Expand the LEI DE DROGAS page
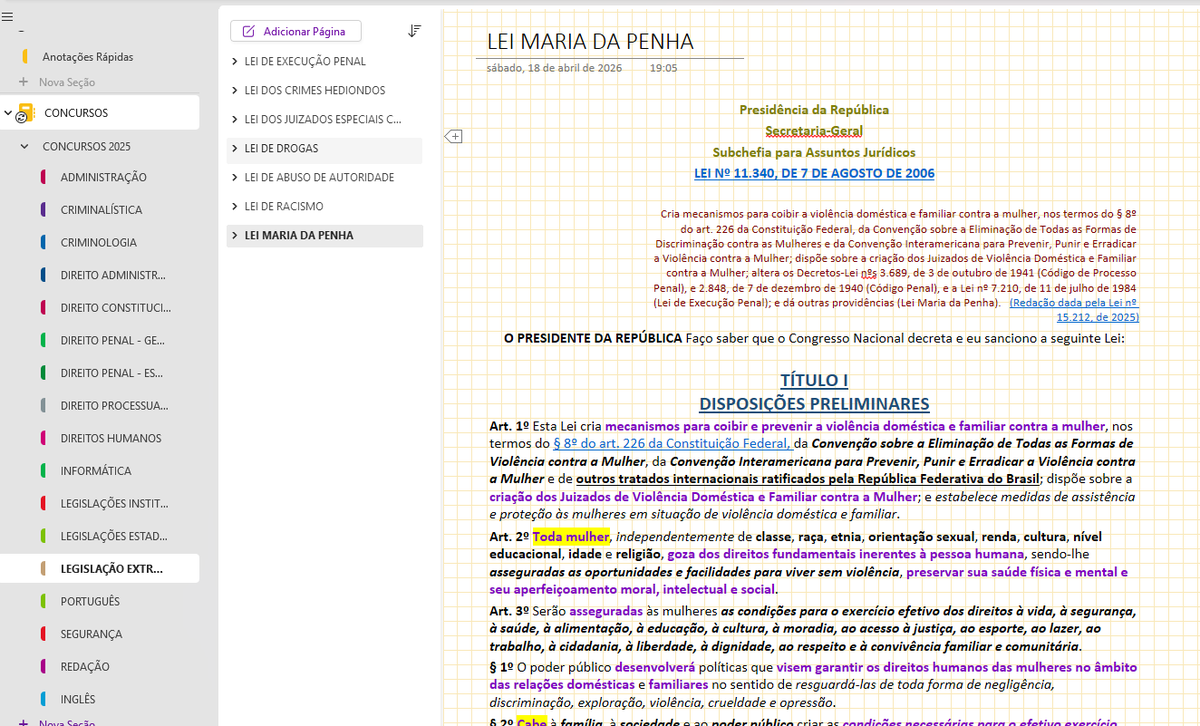This screenshot has height=726, width=1200. pos(235,149)
